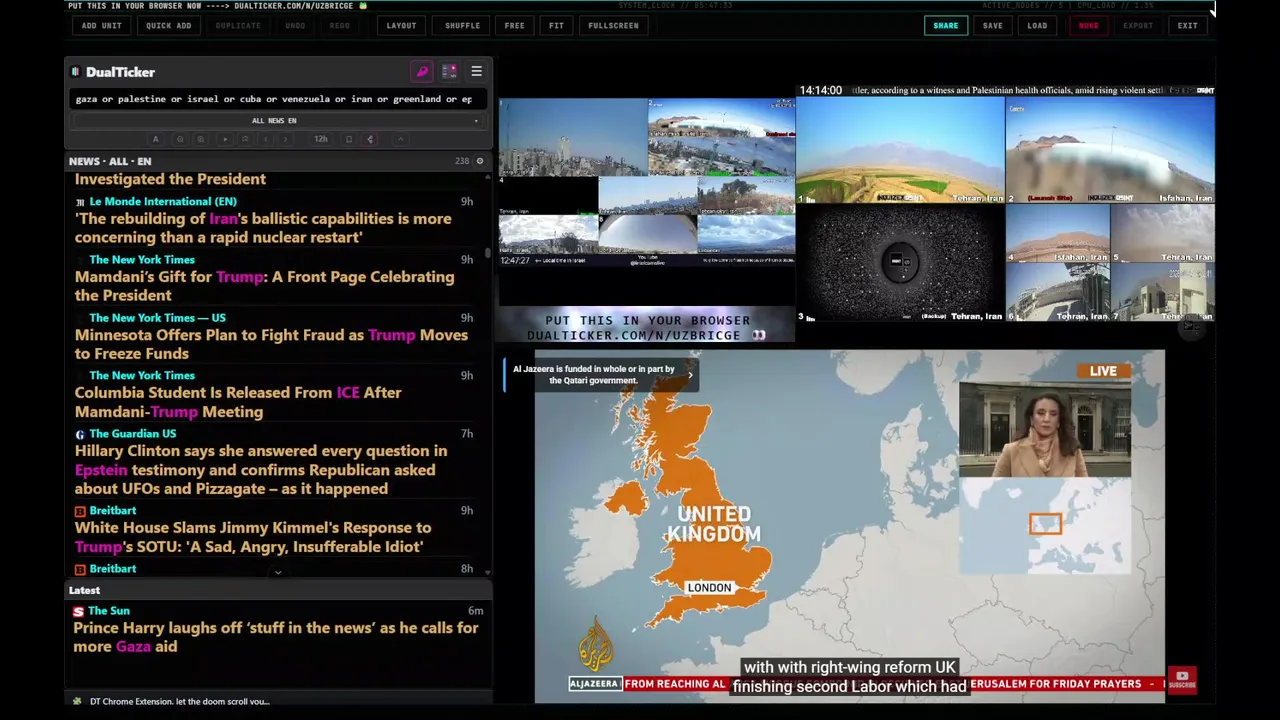Open news panel settings gear icon
1280x720 pixels.
click(479, 161)
